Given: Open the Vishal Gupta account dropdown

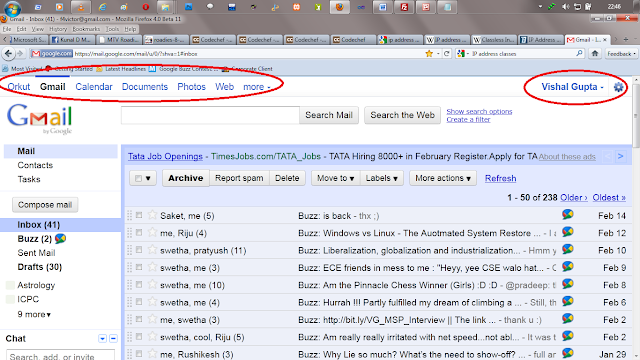Looking at the screenshot, I should click(x=572, y=87).
